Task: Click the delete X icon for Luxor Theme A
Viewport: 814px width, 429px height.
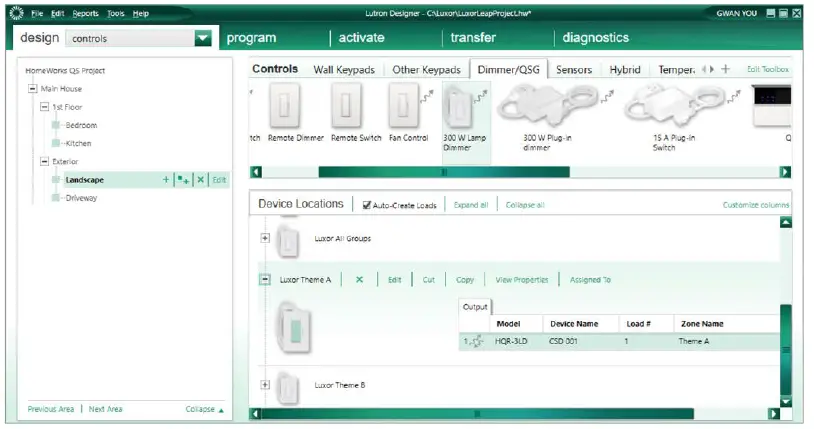Action: point(359,280)
